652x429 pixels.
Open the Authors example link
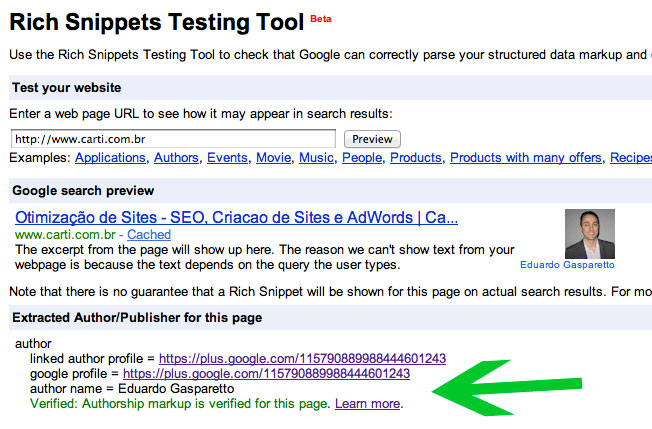click(x=177, y=158)
